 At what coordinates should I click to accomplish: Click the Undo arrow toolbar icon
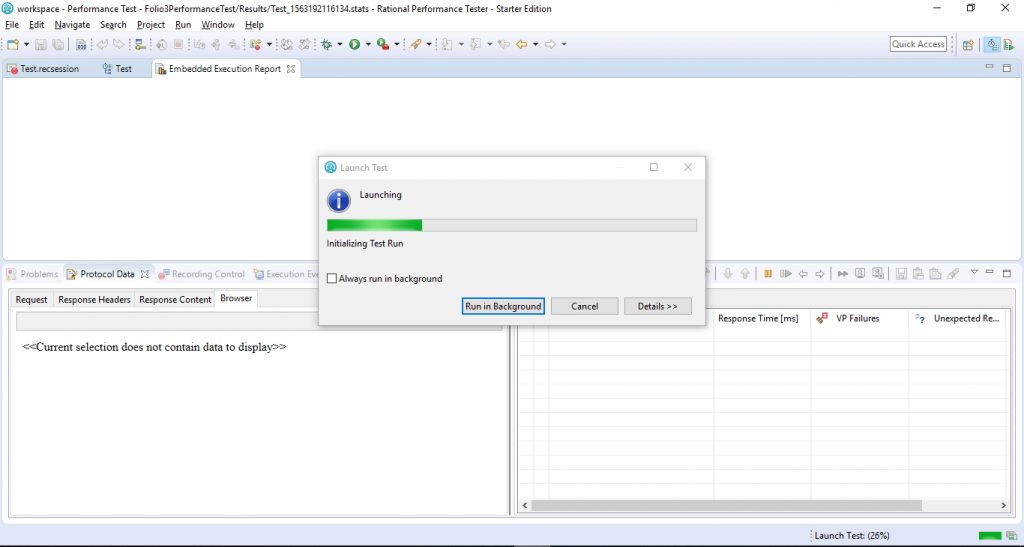click(103, 44)
